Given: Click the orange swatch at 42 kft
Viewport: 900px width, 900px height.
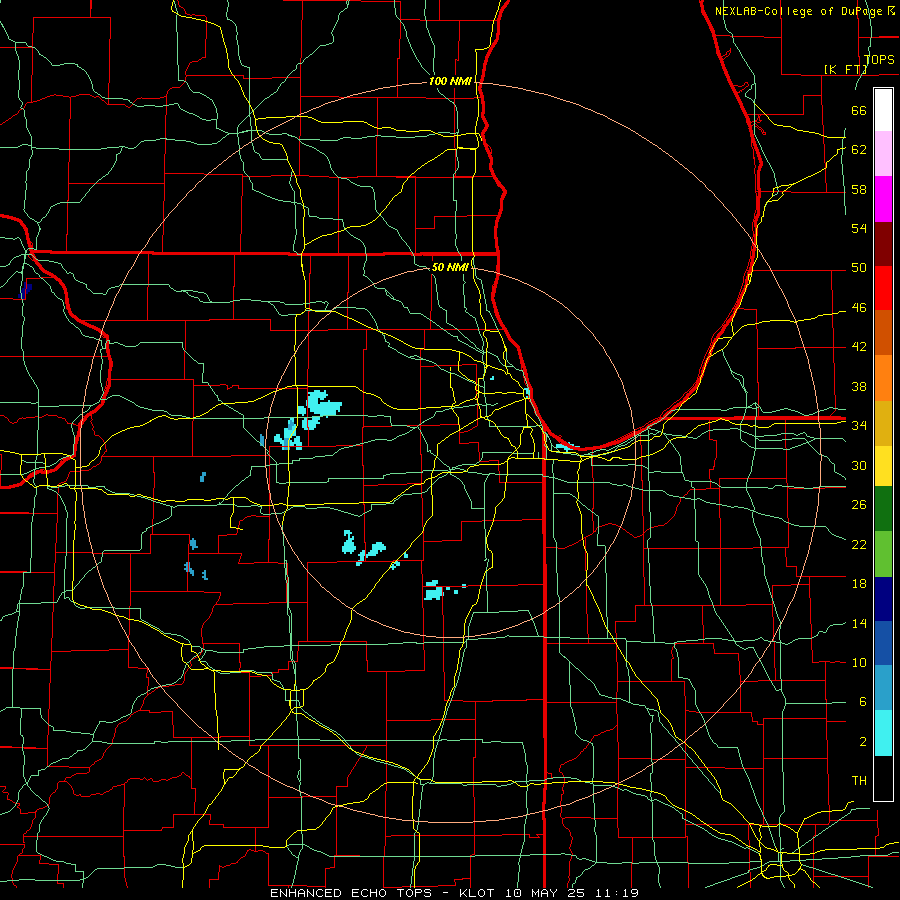Looking at the screenshot, I should pos(883,378).
